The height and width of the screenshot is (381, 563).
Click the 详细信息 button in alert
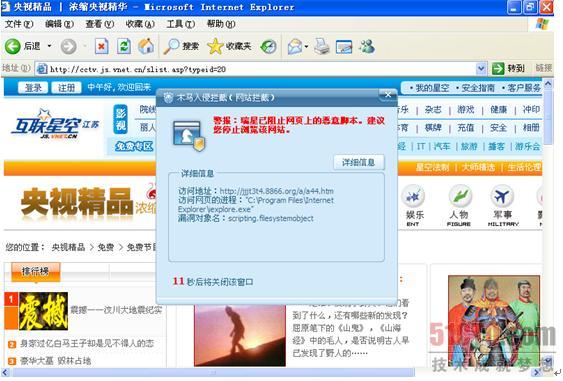(x=358, y=162)
